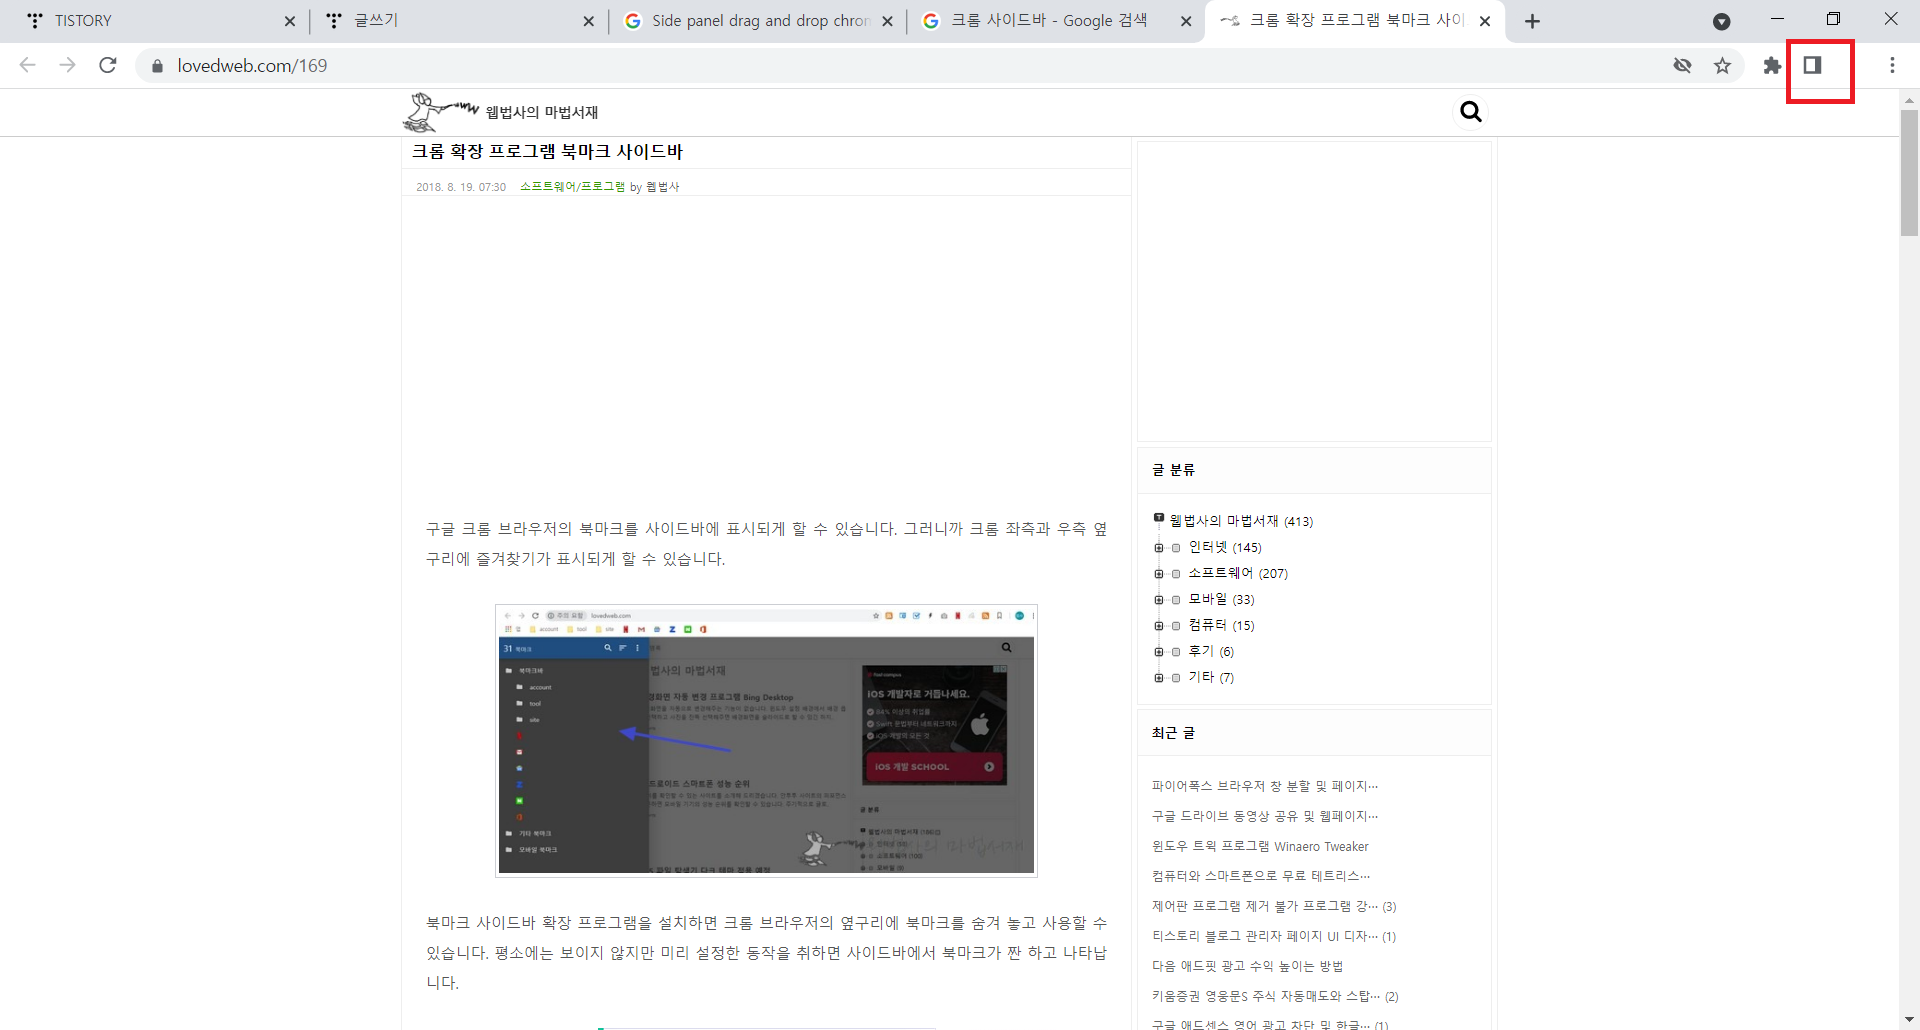Open recent post 키움증권 영웅문S 주식 자동매도

pos(1266,996)
